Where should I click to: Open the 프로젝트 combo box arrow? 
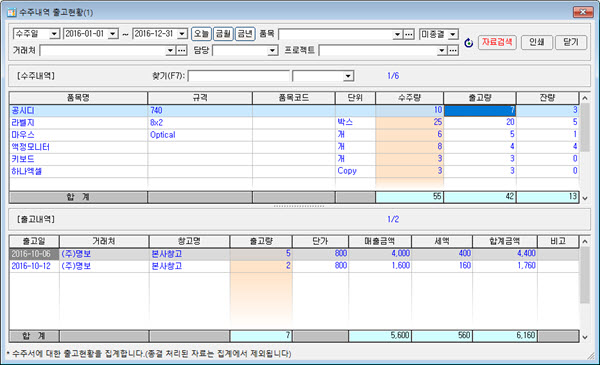point(442,51)
